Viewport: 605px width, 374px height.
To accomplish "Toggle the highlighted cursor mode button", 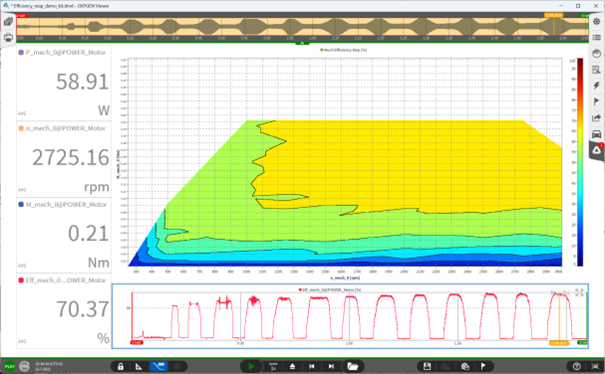I will coord(159,366).
